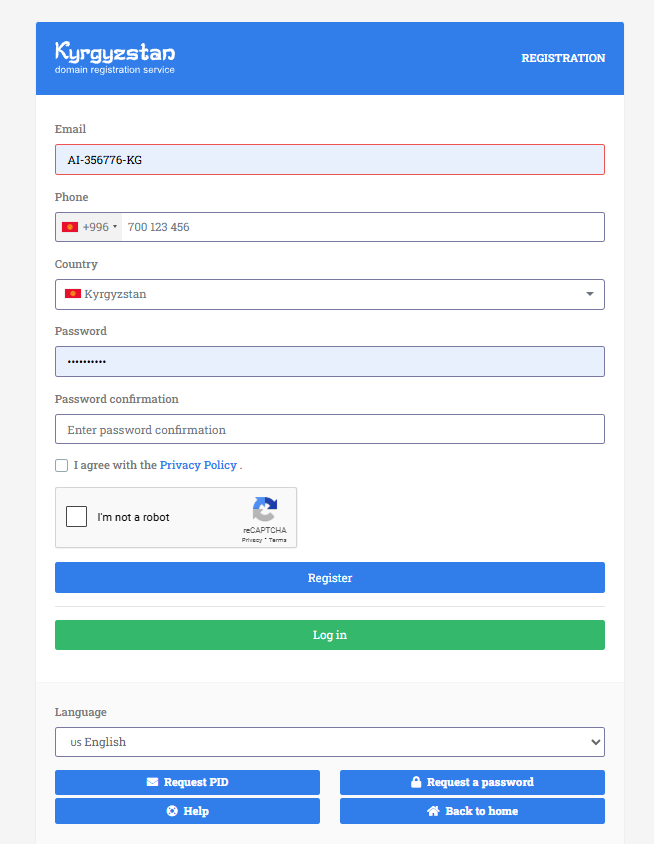Image resolution: width=654 pixels, height=844 pixels.
Task: Click the lock icon on Request a password
Action: pos(416,782)
